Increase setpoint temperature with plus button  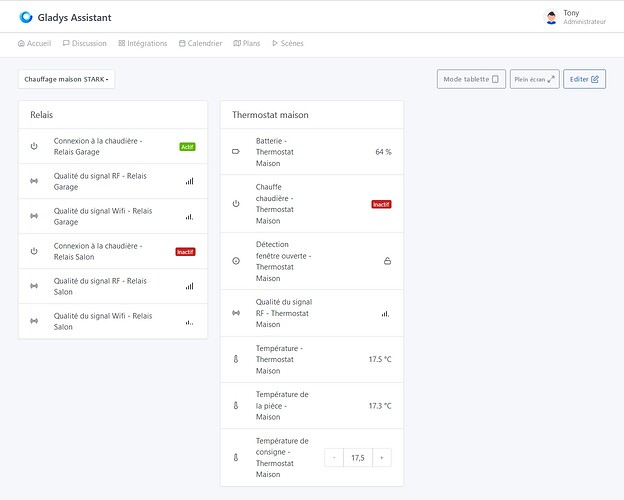point(382,458)
